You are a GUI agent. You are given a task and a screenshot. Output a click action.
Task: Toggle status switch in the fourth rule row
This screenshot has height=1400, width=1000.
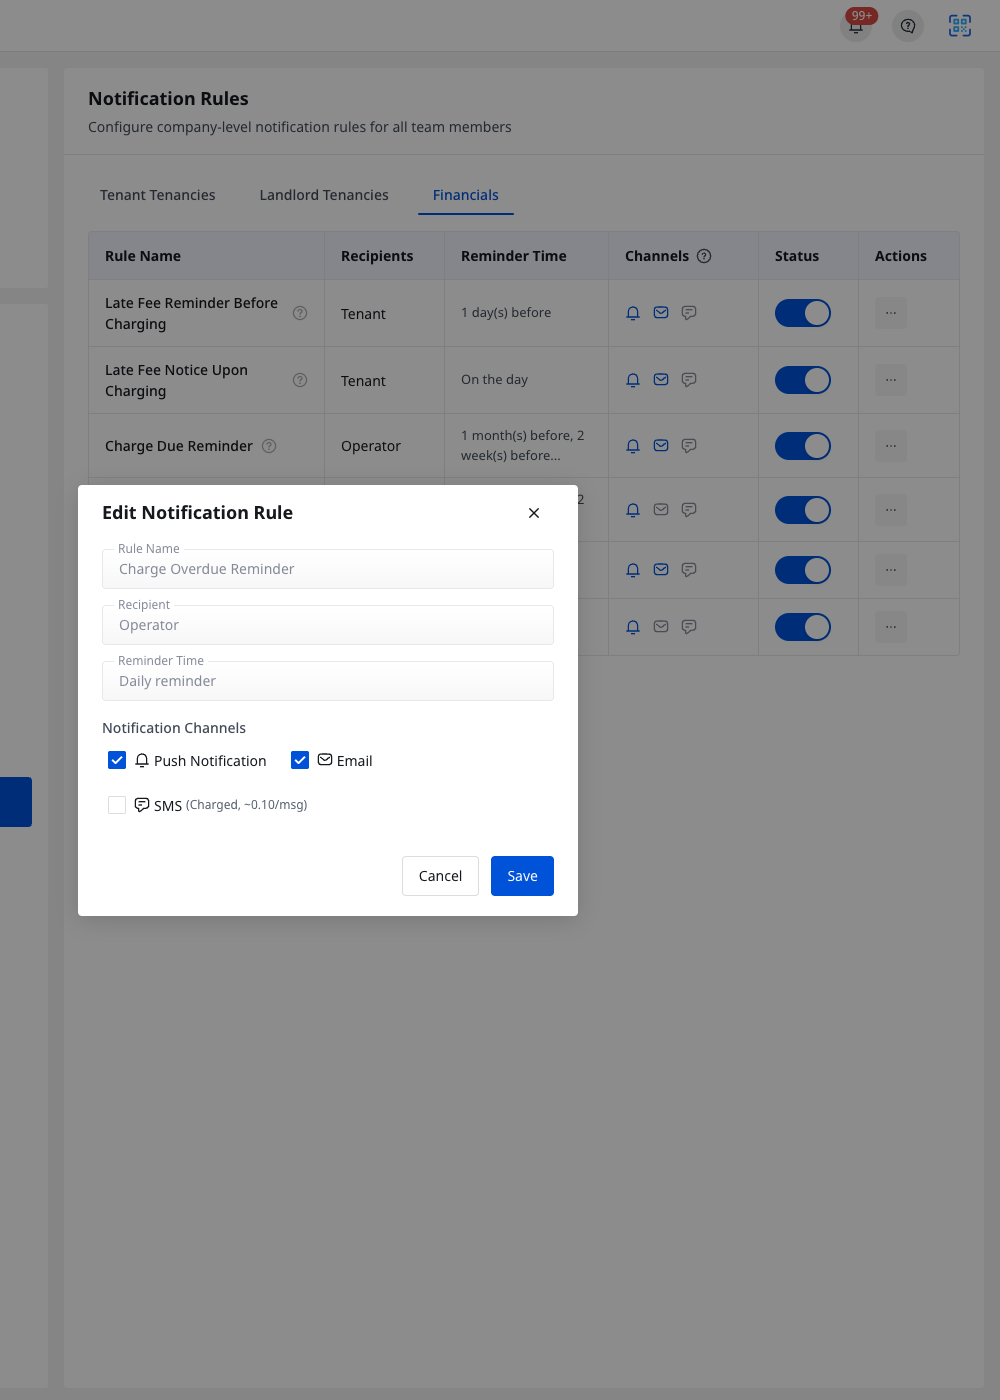[803, 510]
